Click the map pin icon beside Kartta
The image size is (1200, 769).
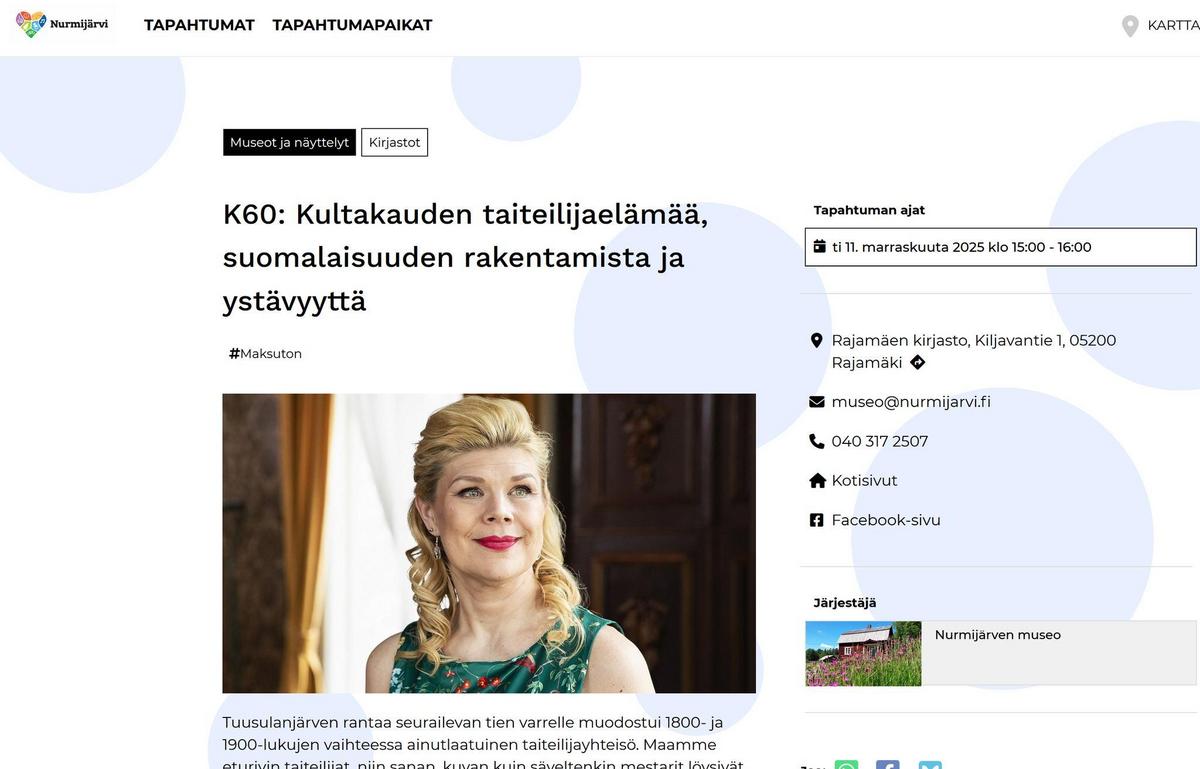coord(1130,26)
